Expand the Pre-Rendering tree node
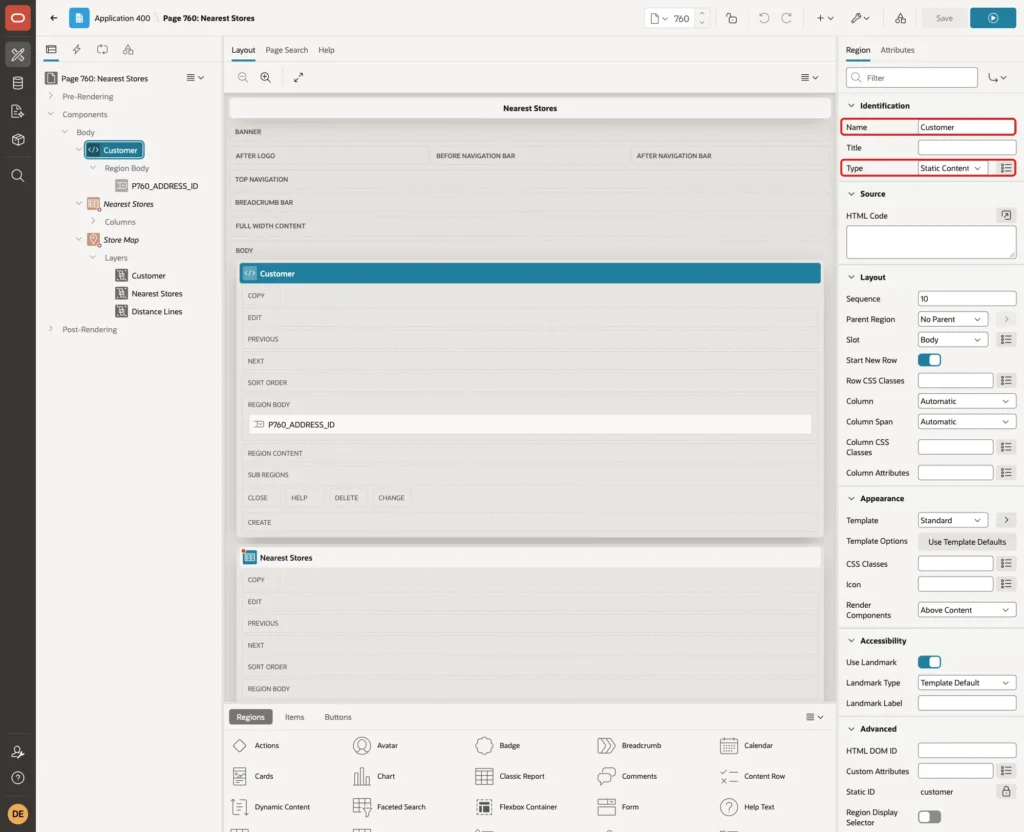Screen dimensions: 1024x832 [x=50, y=96]
